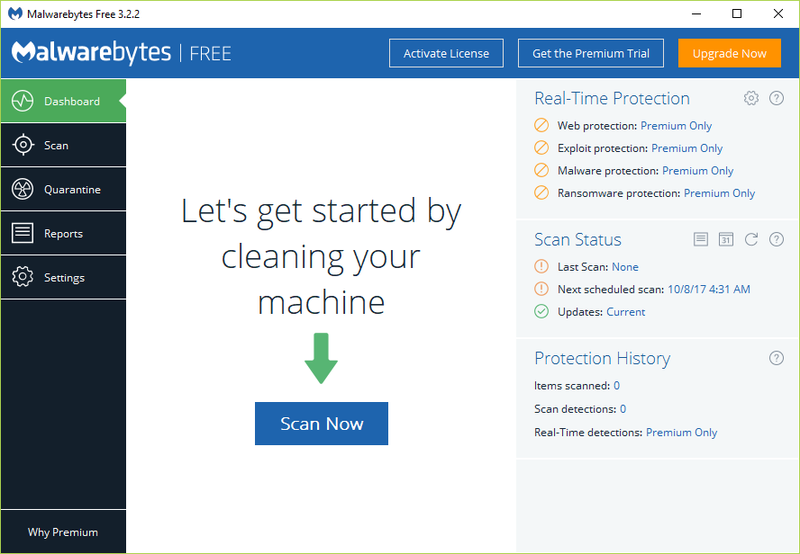Open the Quarantine section
Viewport: 800px width, 554px height.
pos(63,189)
